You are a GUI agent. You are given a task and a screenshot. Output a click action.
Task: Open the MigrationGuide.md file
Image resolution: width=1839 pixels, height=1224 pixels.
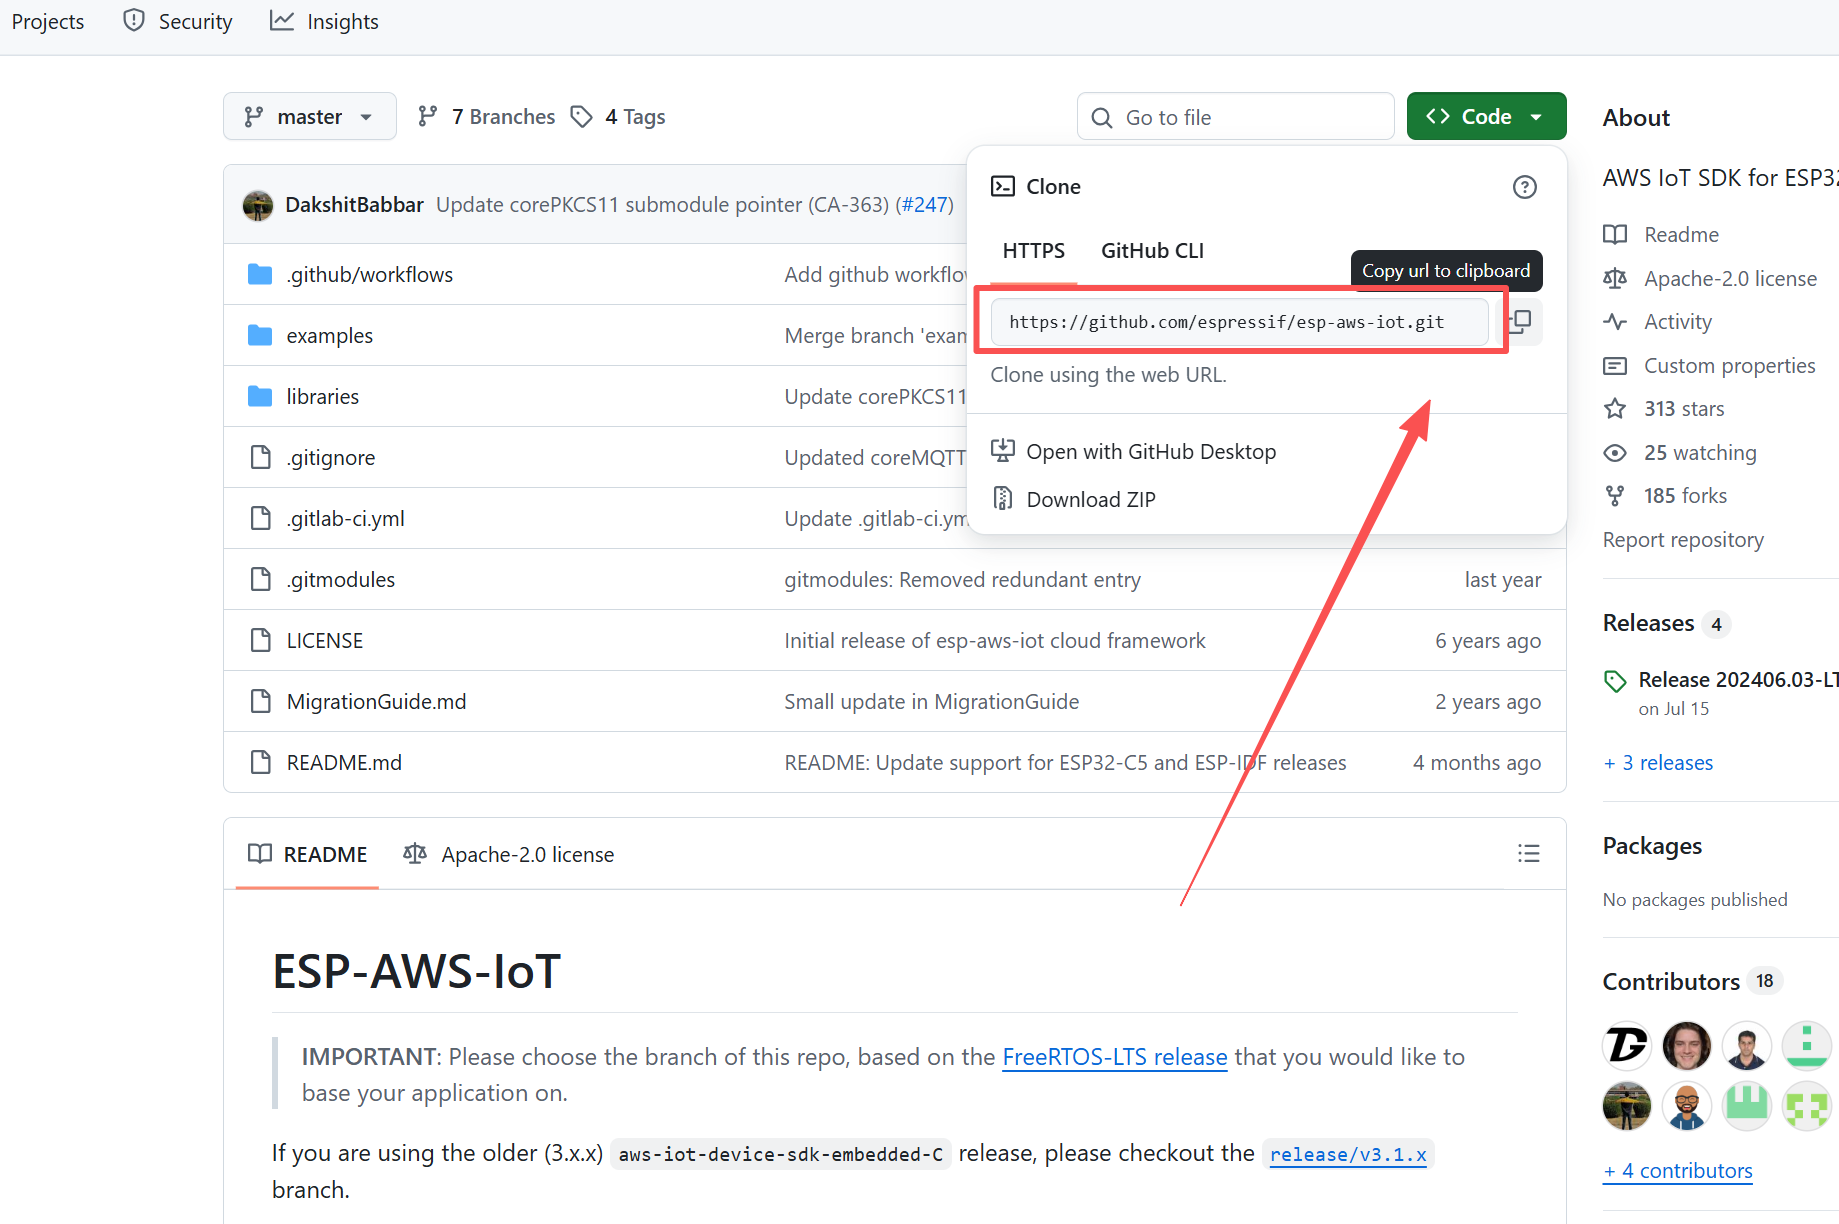tap(376, 702)
